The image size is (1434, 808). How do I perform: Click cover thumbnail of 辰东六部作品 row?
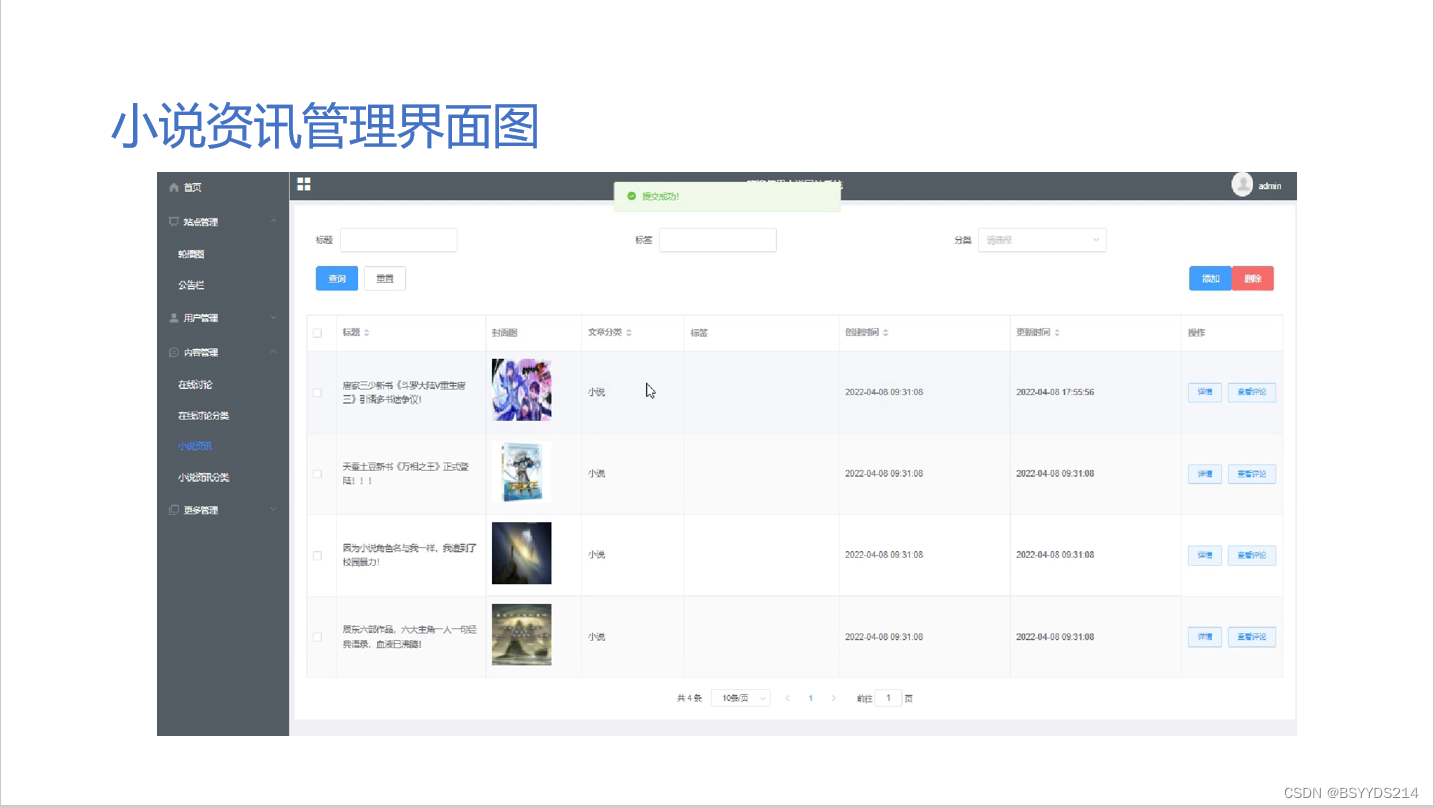[x=522, y=635]
